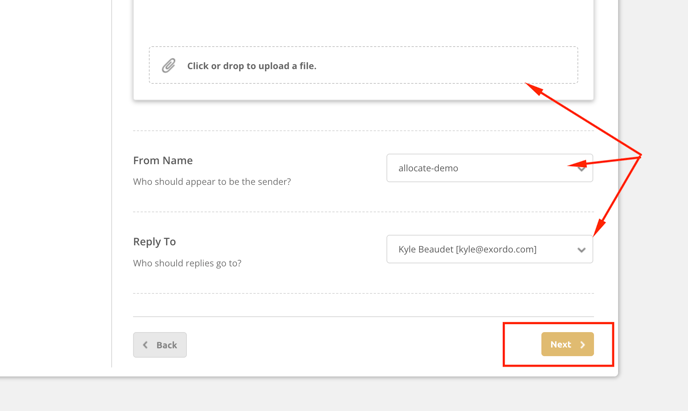This screenshot has height=411, width=688.
Task: Click the left chevron icon on Back
Action: pos(146,345)
